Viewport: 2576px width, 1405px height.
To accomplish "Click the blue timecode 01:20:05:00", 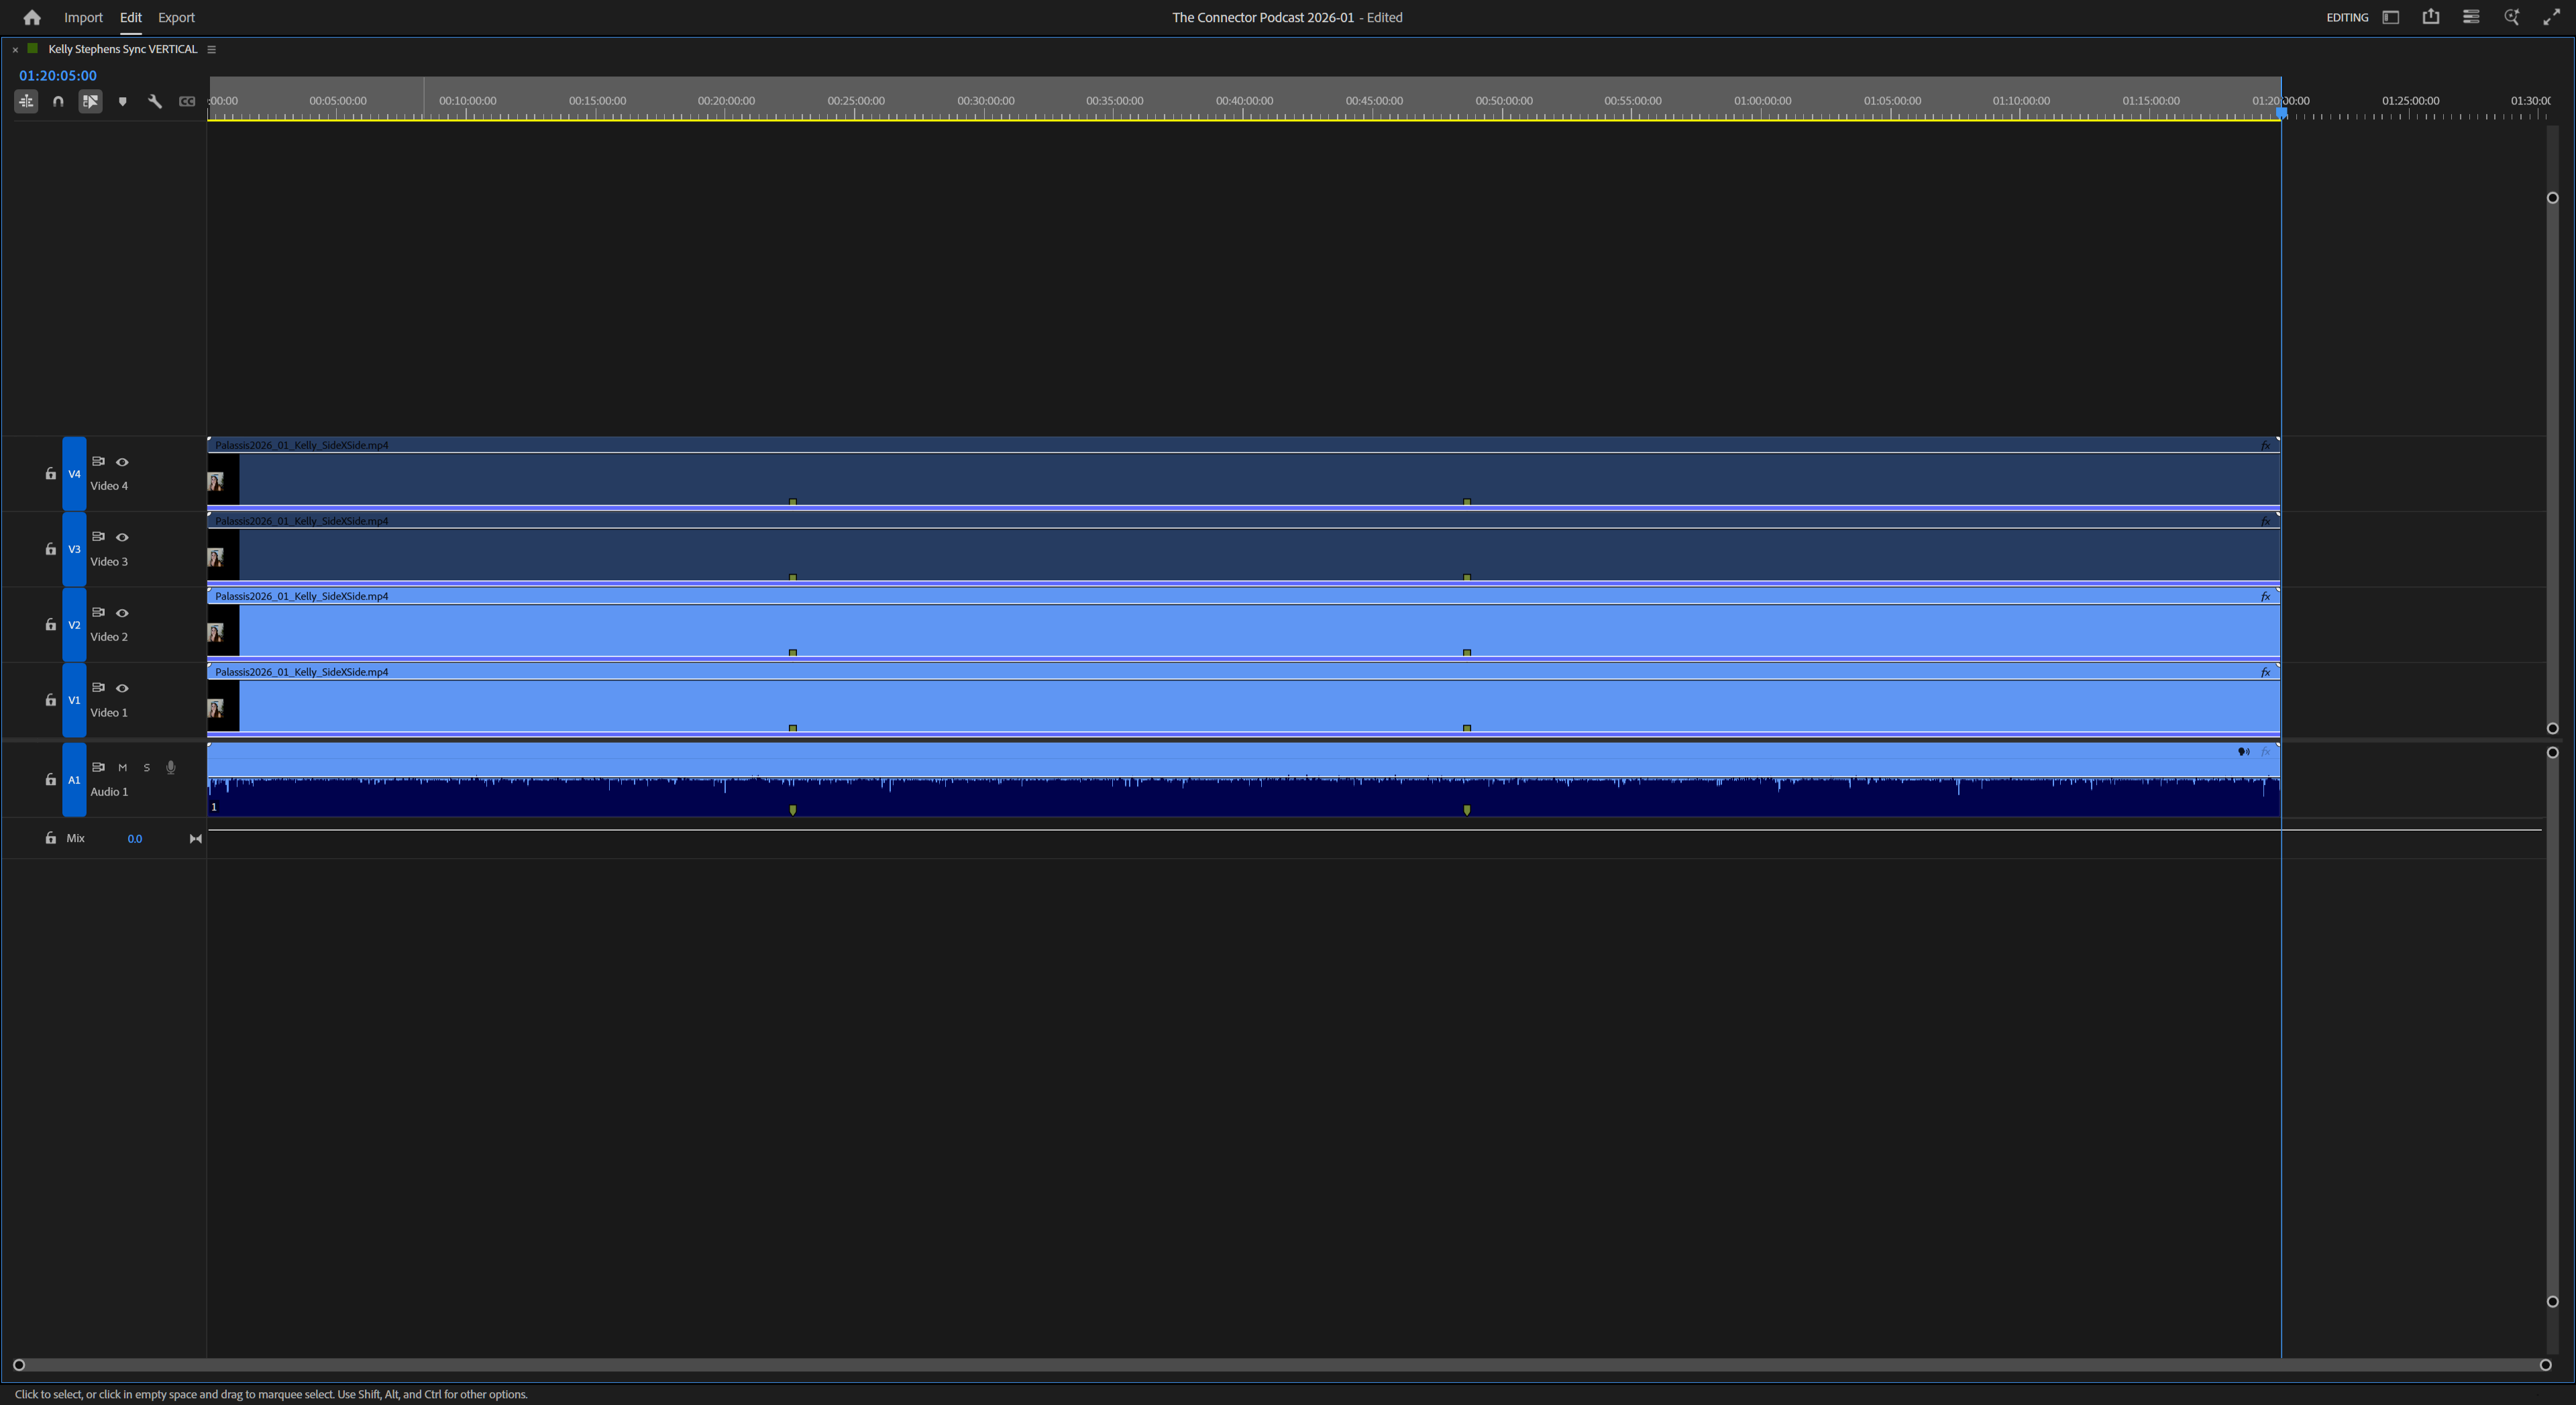I will coord(57,75).
